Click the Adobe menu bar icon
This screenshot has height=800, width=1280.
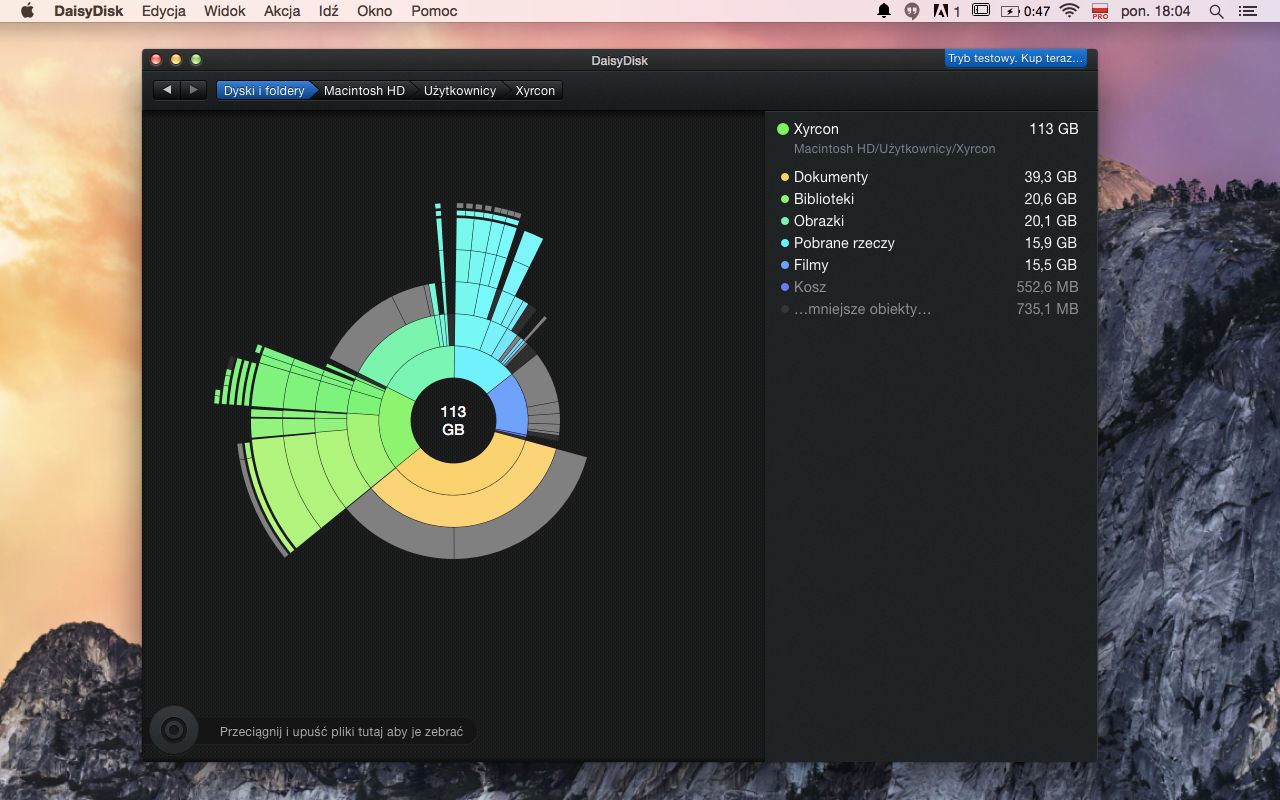pyautogui.click(x=946, y=11)
